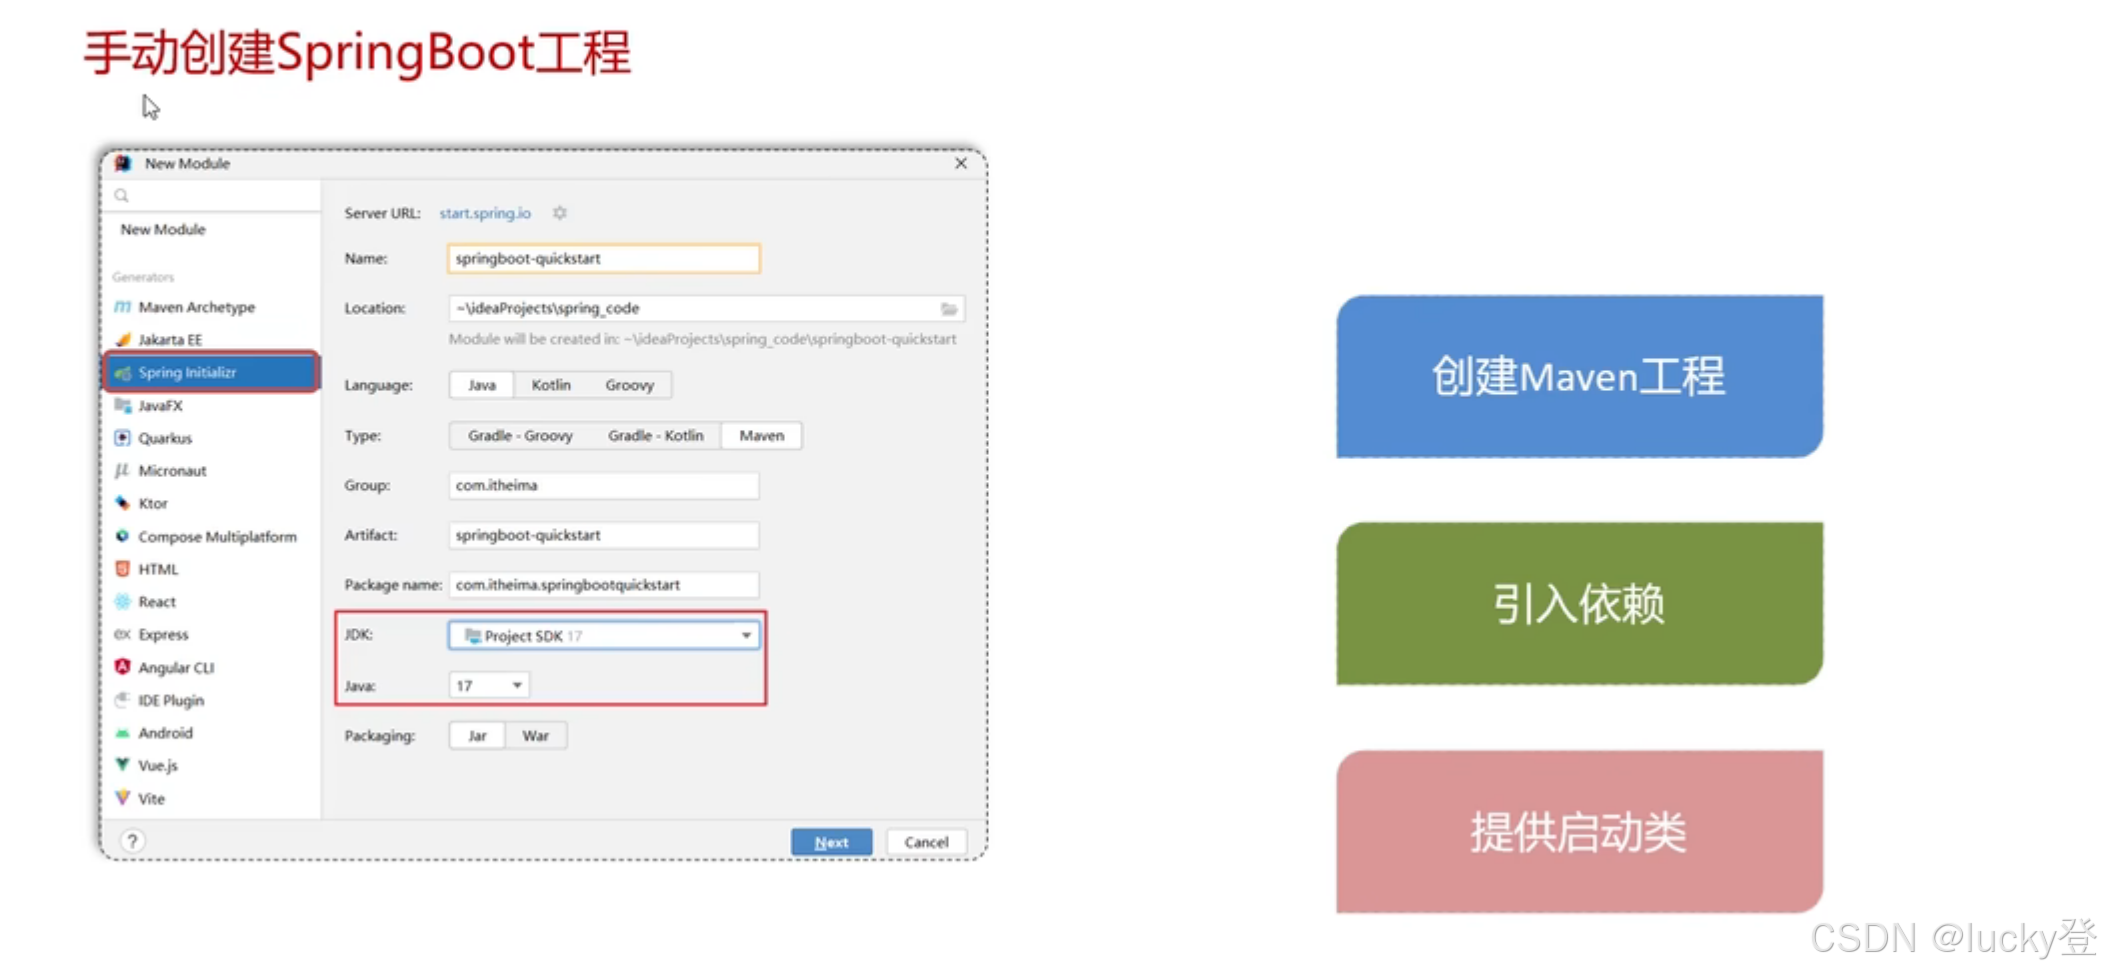Click the Location path field
Image resolution: width=2102 pixels, height=974 pixels.
pyautogui.click(x=706, y=309)
